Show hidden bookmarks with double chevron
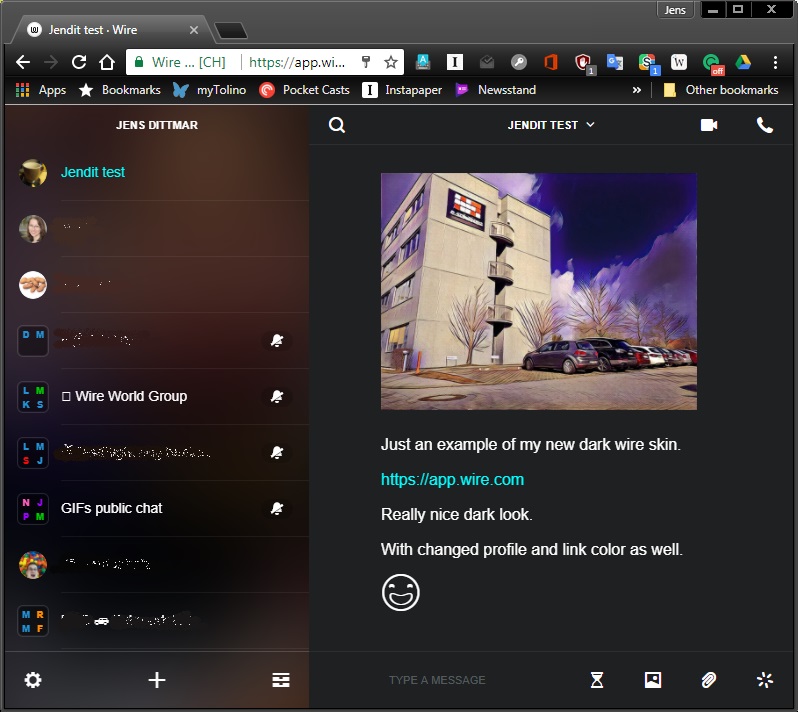798x712 pixels. pos(637,90)
